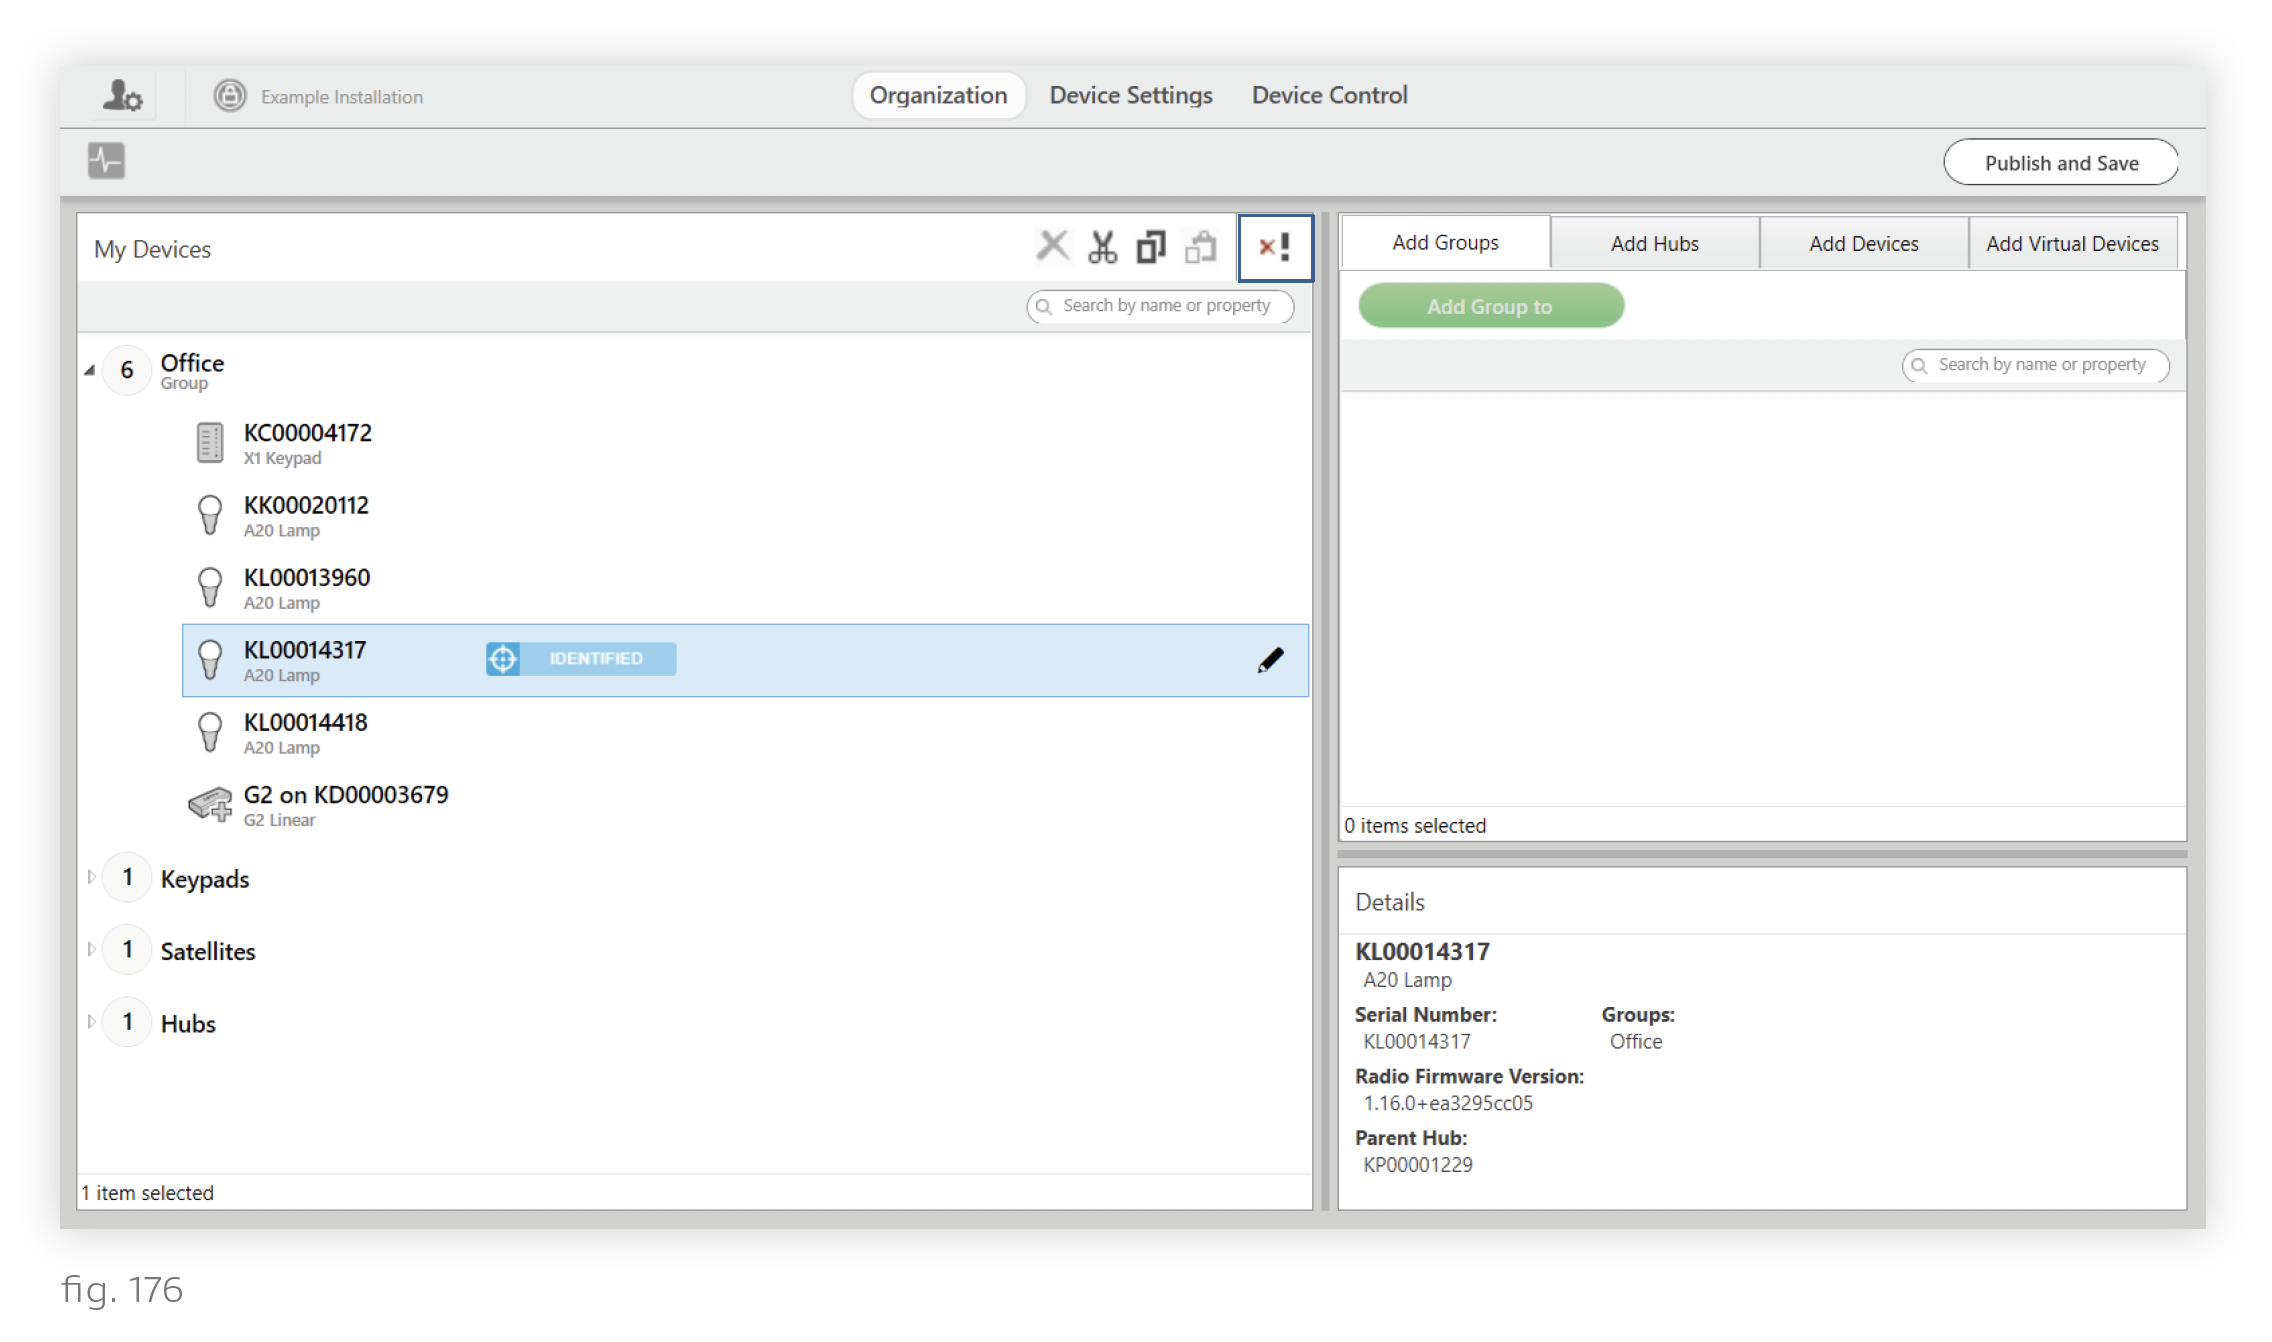Select the KL00014418 A20 Lamp row
Viewport: 2272px width, 1342px height.
coord(745,733)
